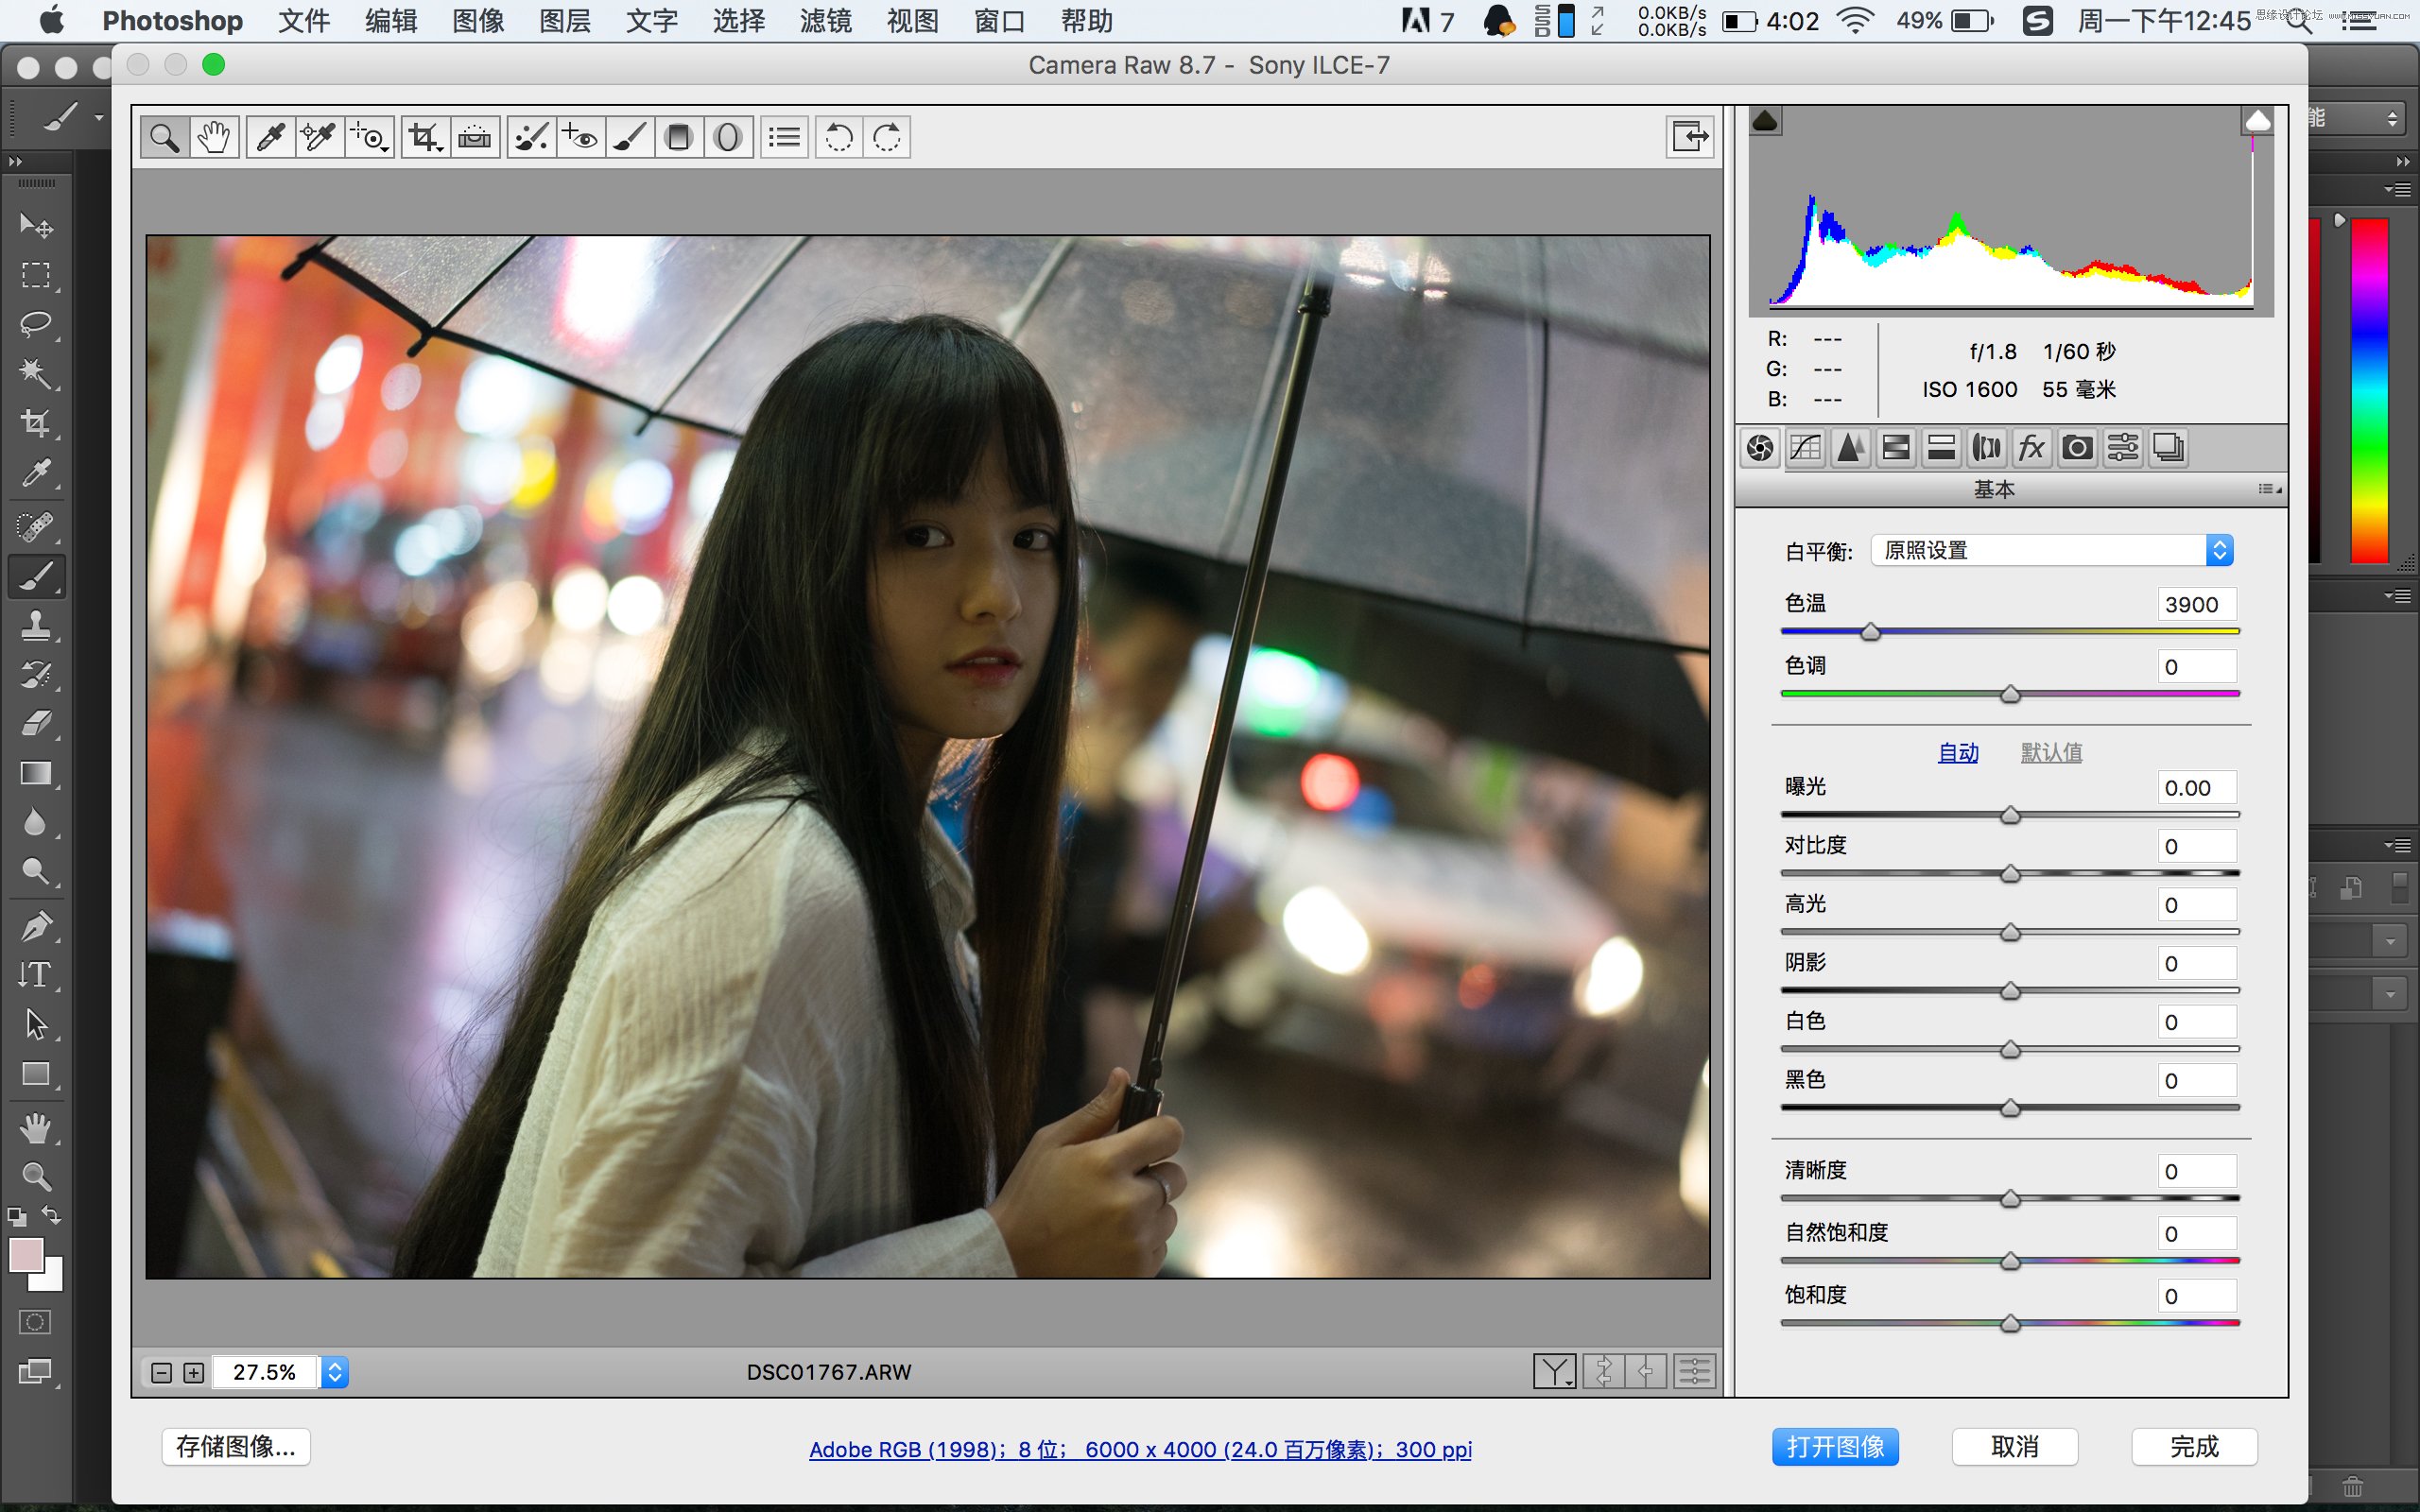The image size is (2420, 1512).
Task: Expand the 基本 panel options menu
Action: pyautogui.click(x=2269, y=489)
